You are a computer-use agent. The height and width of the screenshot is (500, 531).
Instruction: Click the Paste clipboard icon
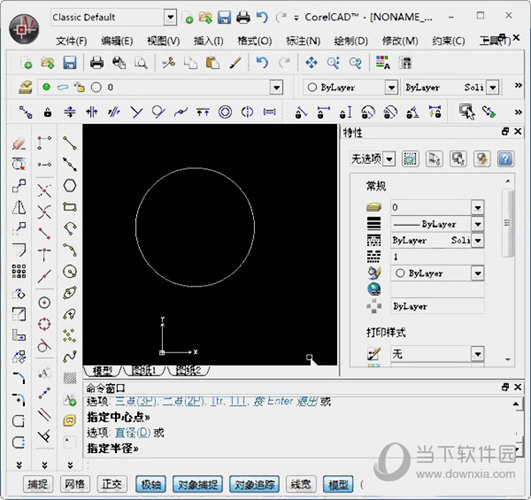click(212, 63)
